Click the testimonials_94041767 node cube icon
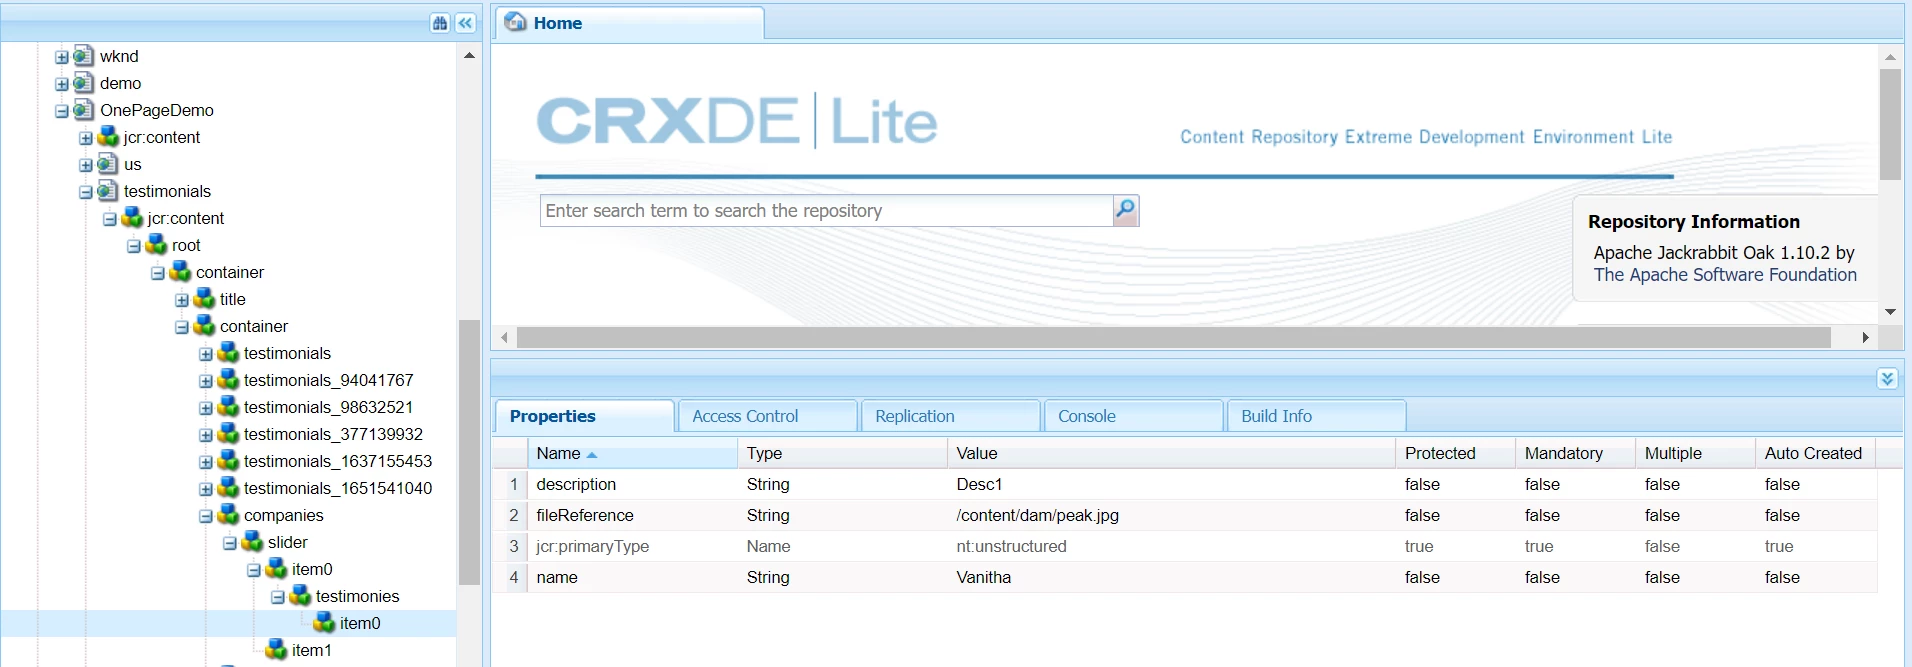This screenshot has height=667, width=1912. coord(228,380)
